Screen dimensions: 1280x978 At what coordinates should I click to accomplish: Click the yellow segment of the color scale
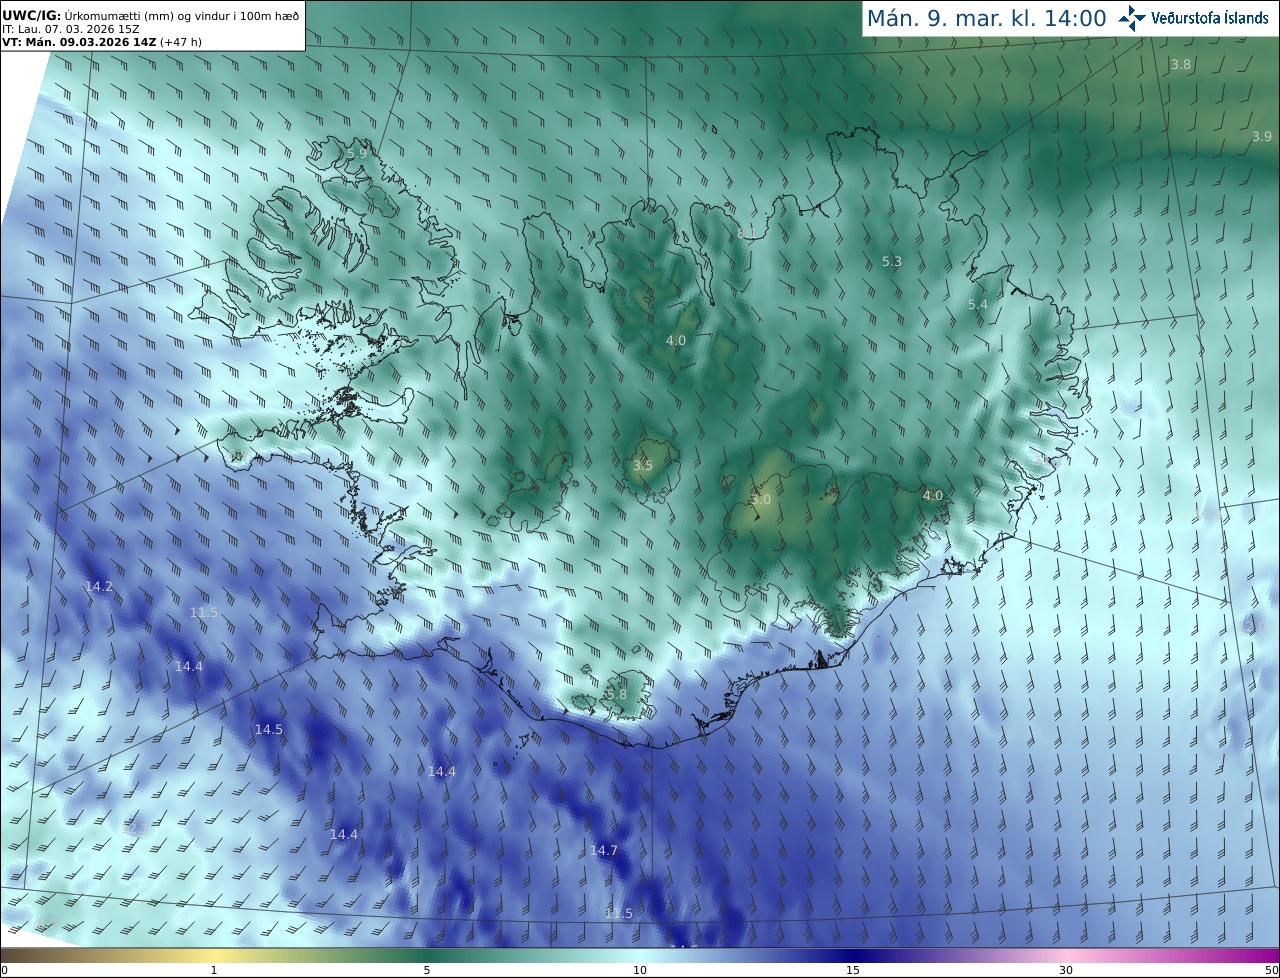pos(215,955)
